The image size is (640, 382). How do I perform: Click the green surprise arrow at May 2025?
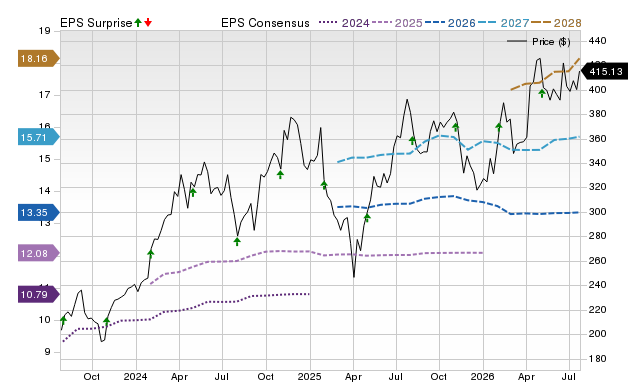[x=367, y=217]
